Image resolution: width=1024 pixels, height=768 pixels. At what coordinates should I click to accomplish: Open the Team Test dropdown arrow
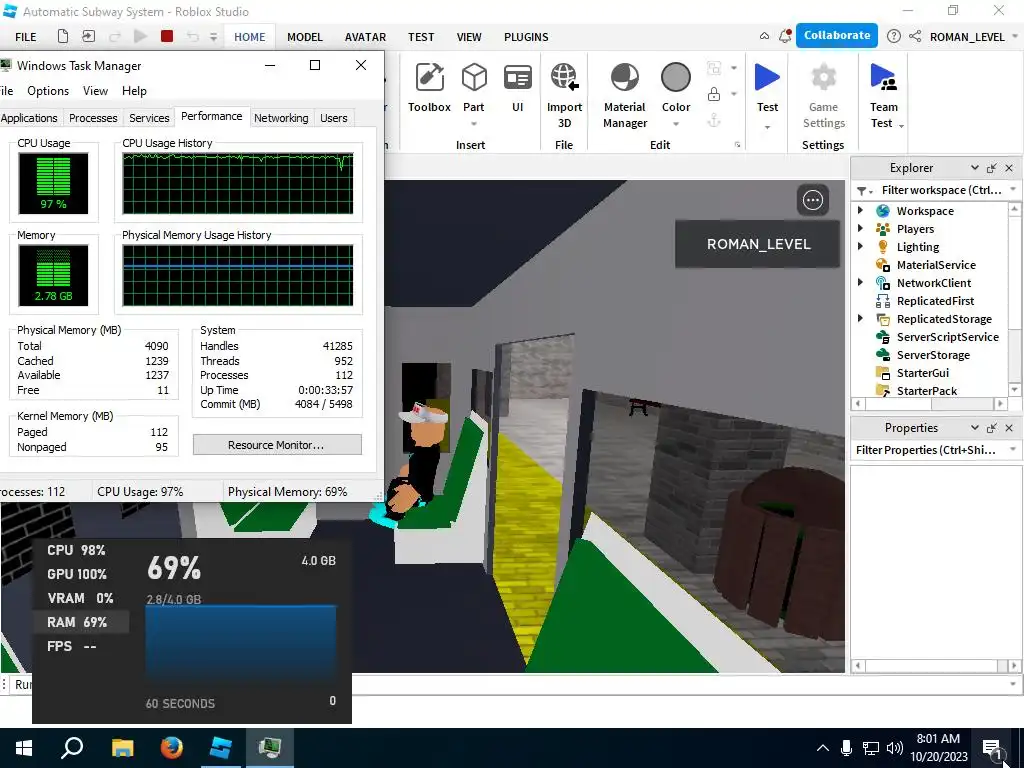tap(901, 125)
